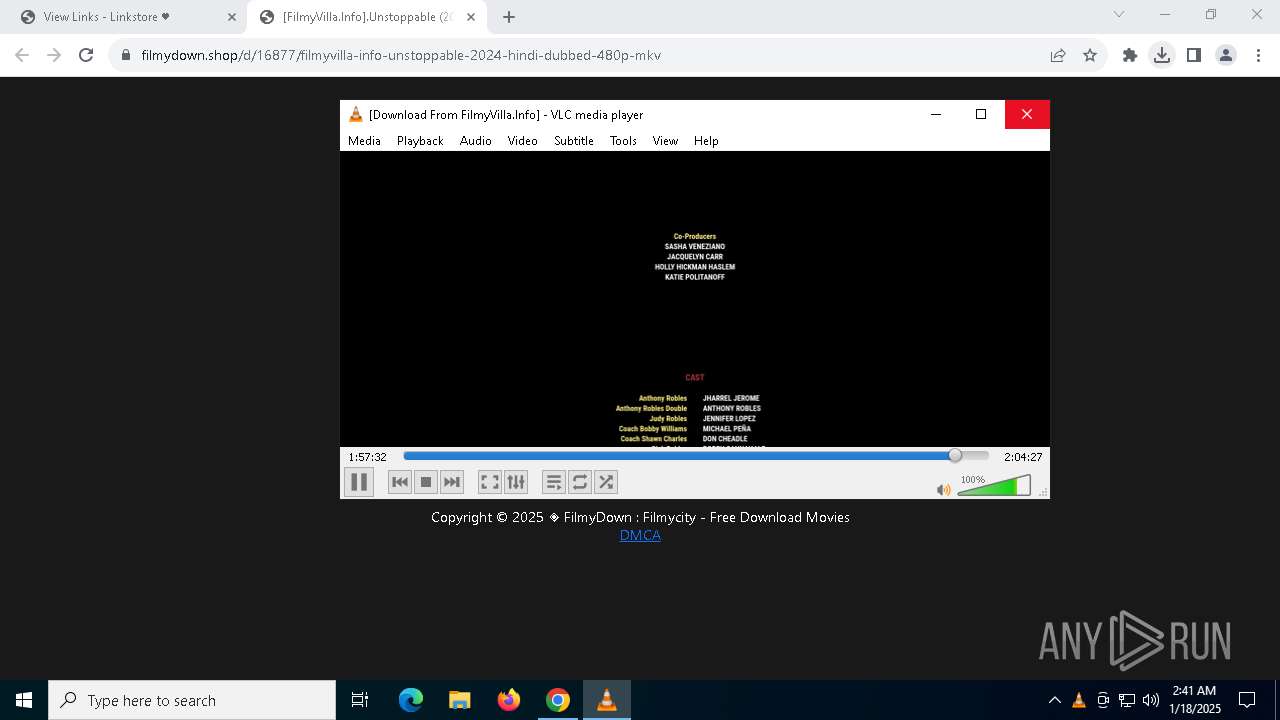Launch Firefox from taskbar
This screenshot has width=1280, height=720.
[x=509, y=700]
